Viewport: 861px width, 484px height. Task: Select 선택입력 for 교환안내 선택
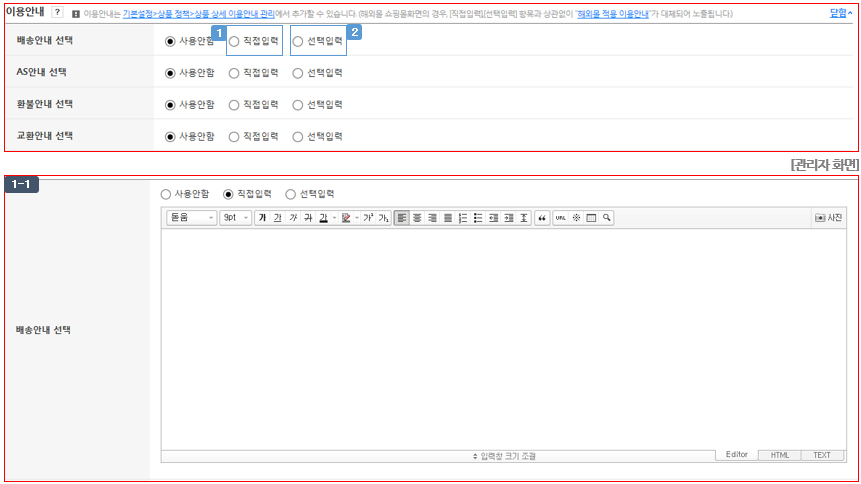point(298,137)
